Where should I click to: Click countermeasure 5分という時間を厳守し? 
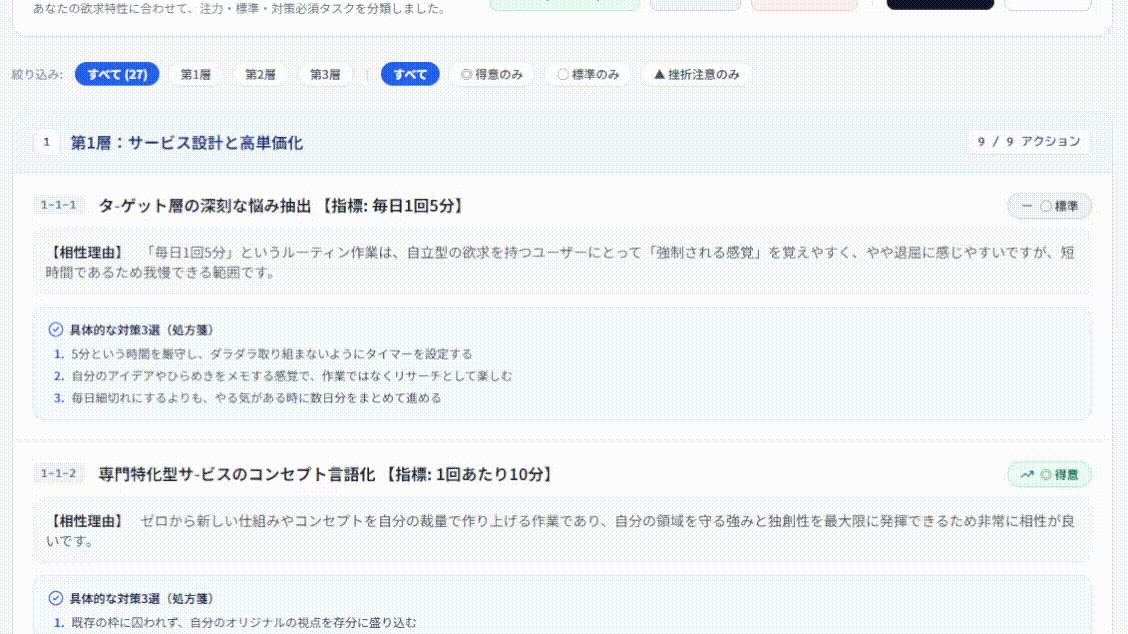(x=271, y=354)
